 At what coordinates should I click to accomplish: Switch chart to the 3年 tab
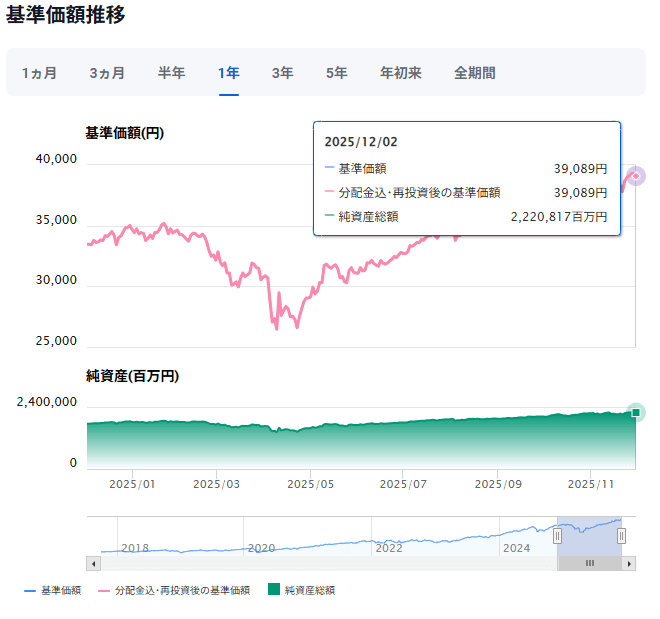[x=282, y=73]
